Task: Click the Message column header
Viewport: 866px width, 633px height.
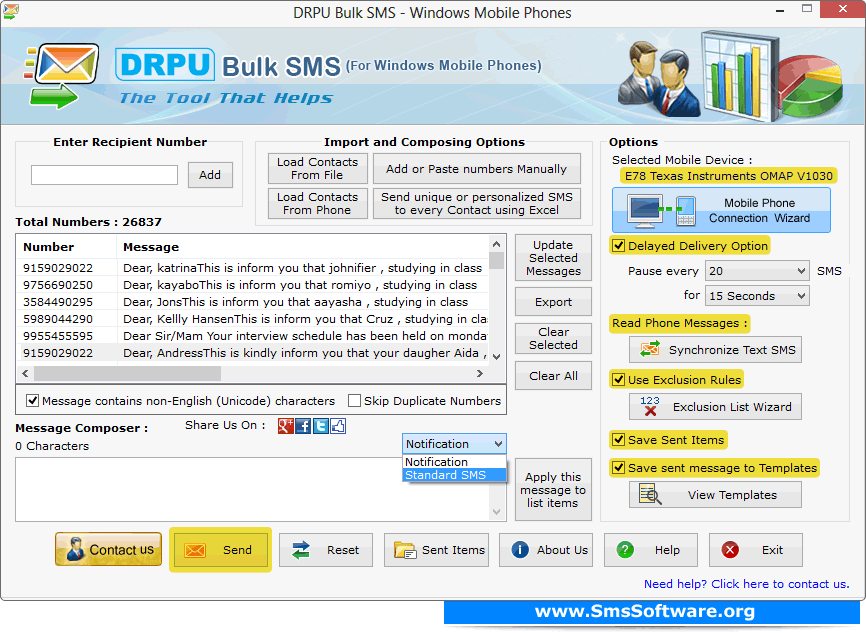Action: pyautogui.click(x=303, y=247)
